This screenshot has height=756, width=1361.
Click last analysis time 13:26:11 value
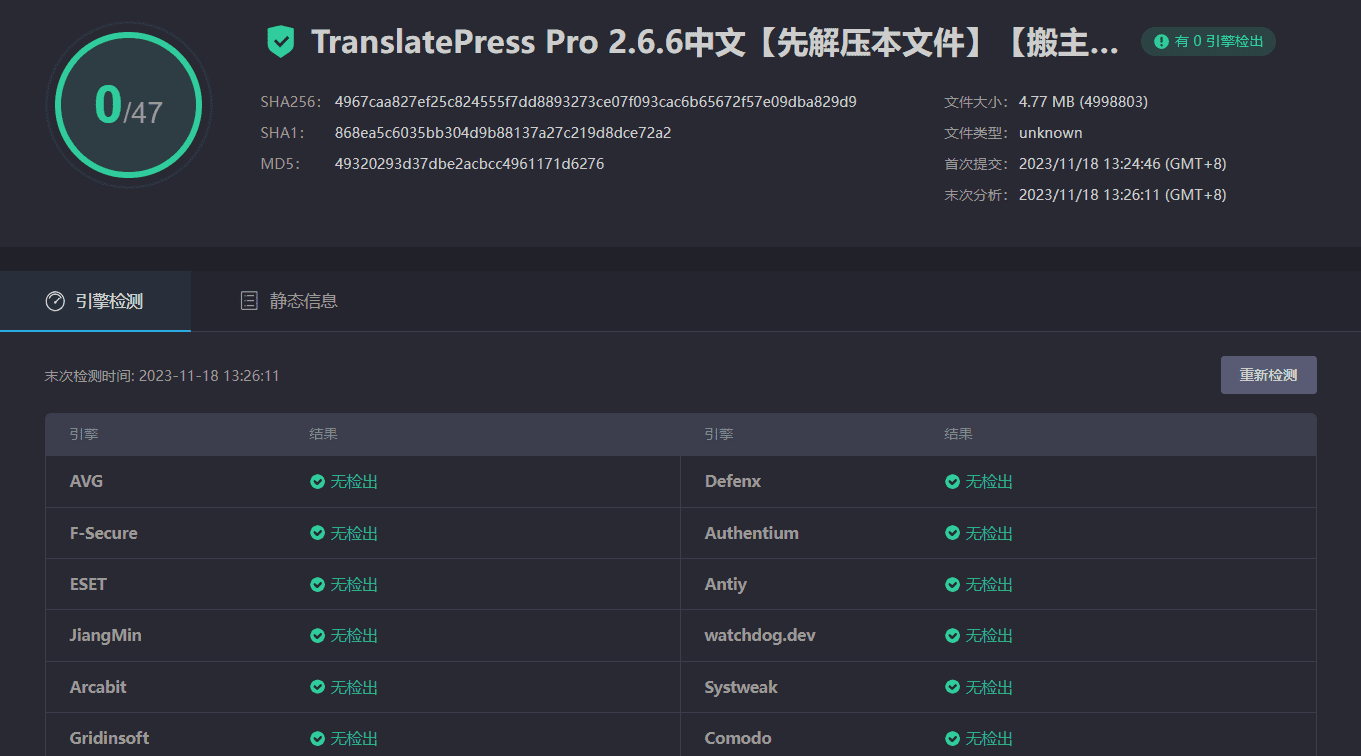[1122, 195]
